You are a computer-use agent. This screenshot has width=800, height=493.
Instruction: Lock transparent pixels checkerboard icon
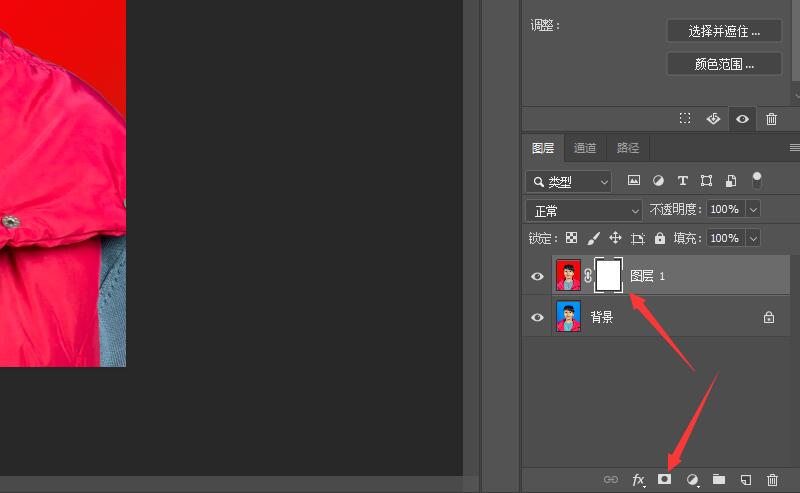tap(571, 238)
